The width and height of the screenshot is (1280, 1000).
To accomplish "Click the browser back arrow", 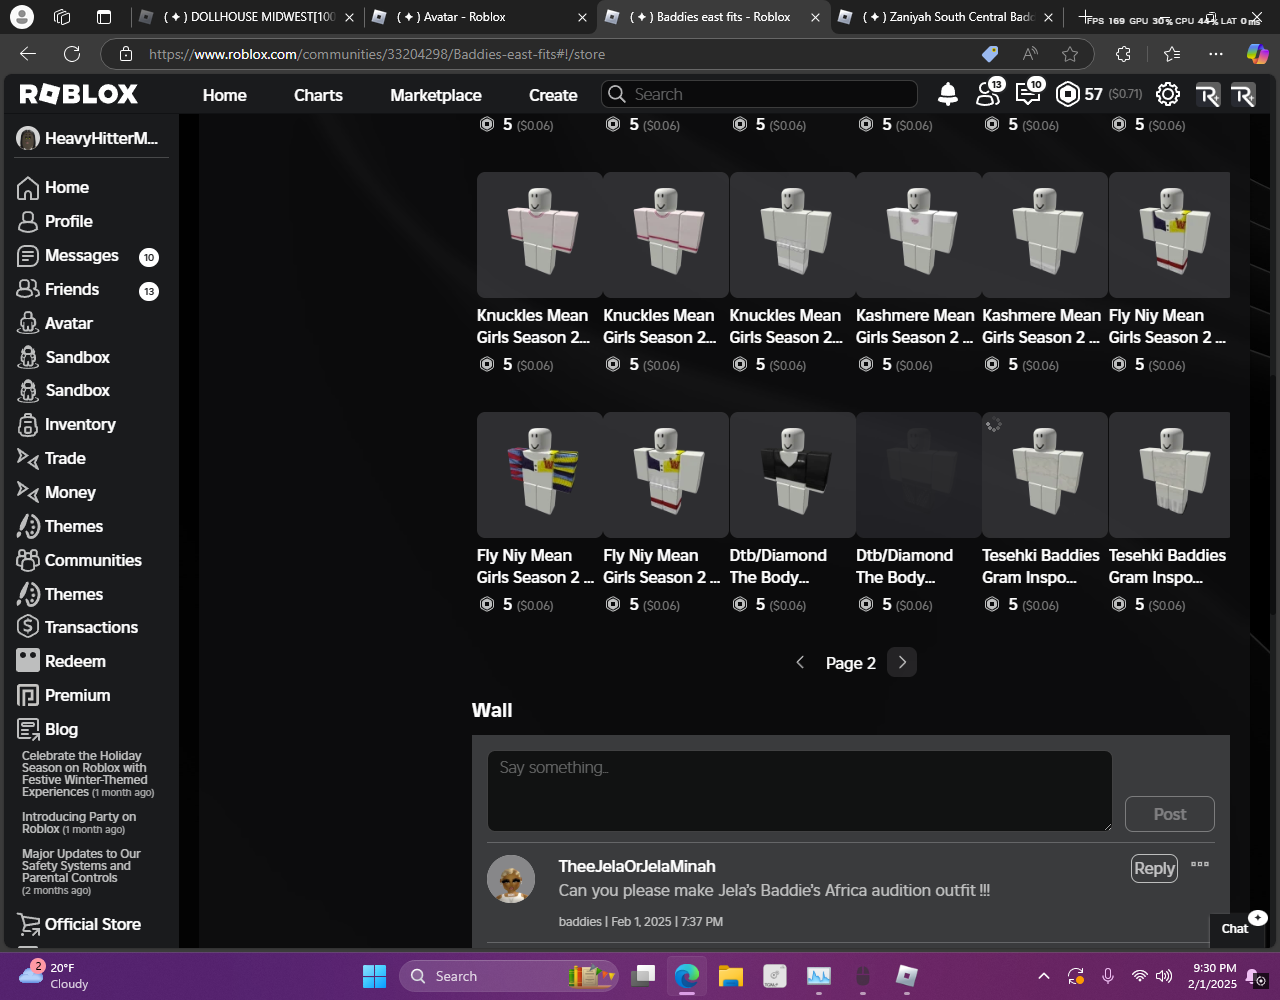I will pos(28,54).
